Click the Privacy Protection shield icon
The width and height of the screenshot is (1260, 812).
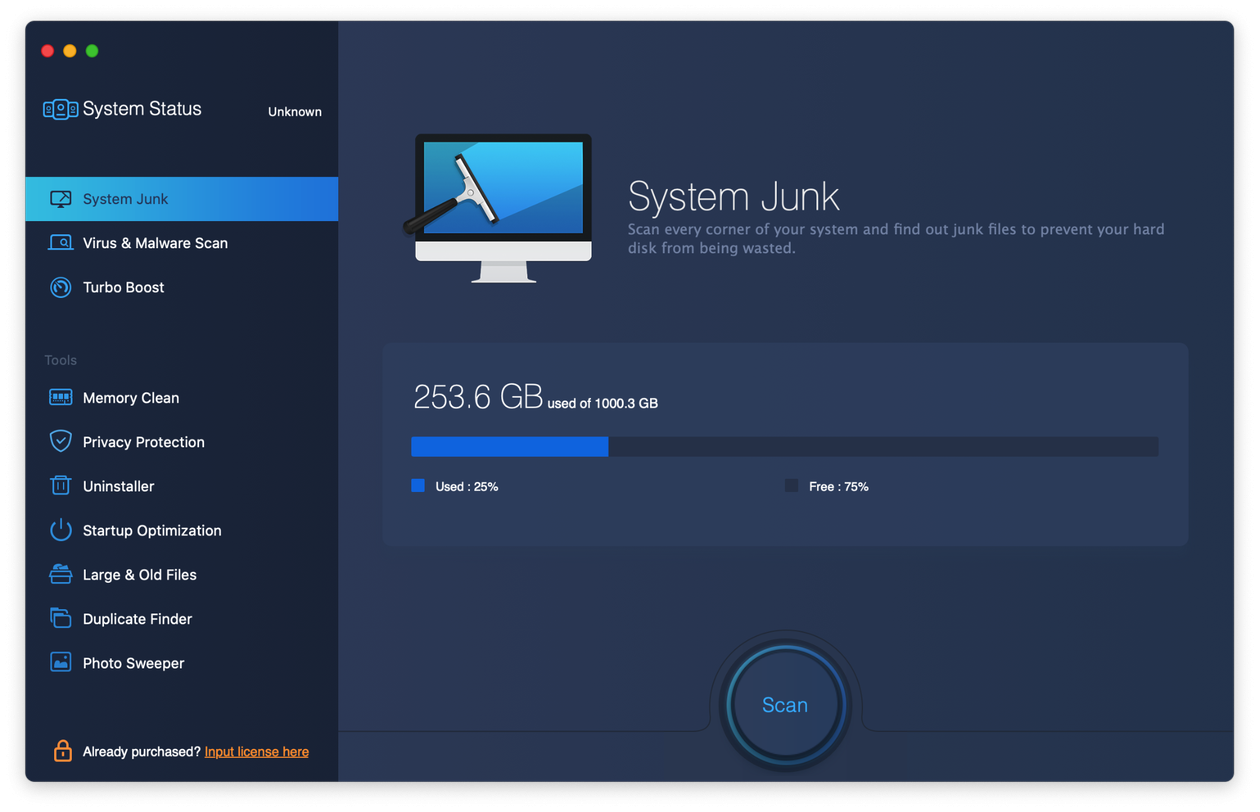coord(61,442)
